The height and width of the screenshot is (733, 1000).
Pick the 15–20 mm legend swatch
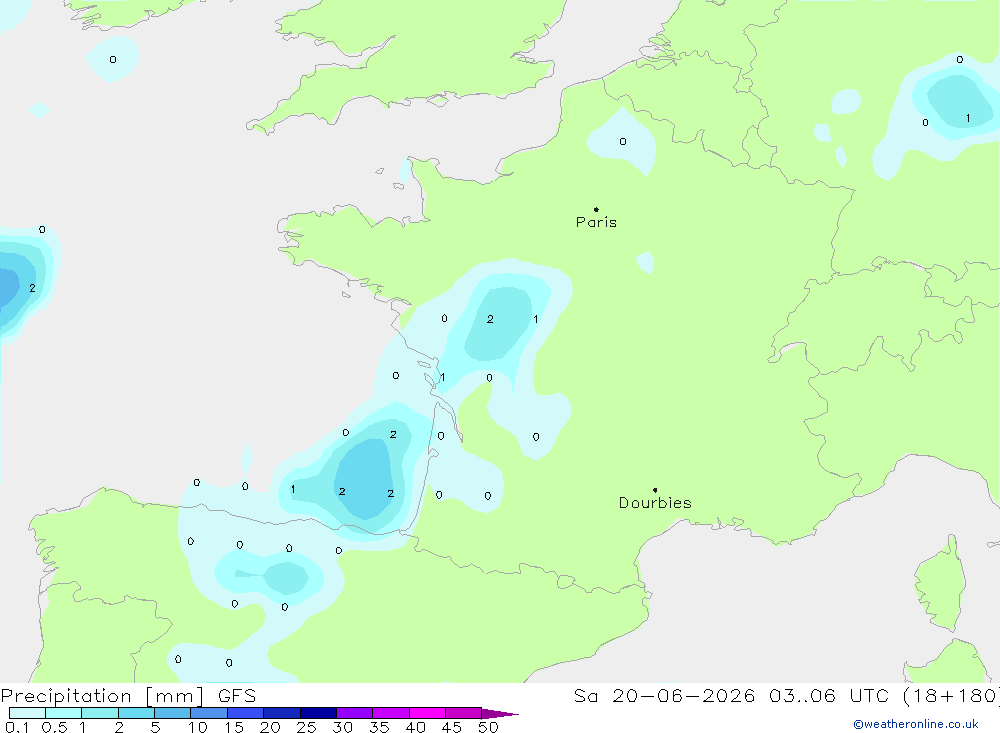point(246,713)
